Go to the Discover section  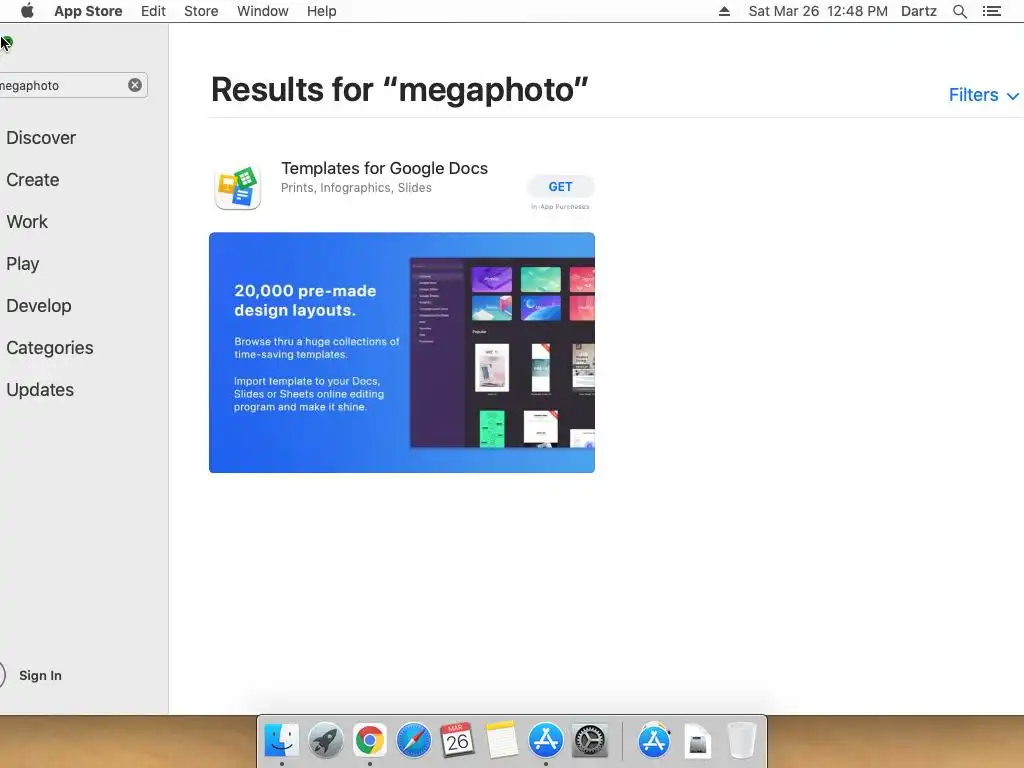click(x=41, y=138)
